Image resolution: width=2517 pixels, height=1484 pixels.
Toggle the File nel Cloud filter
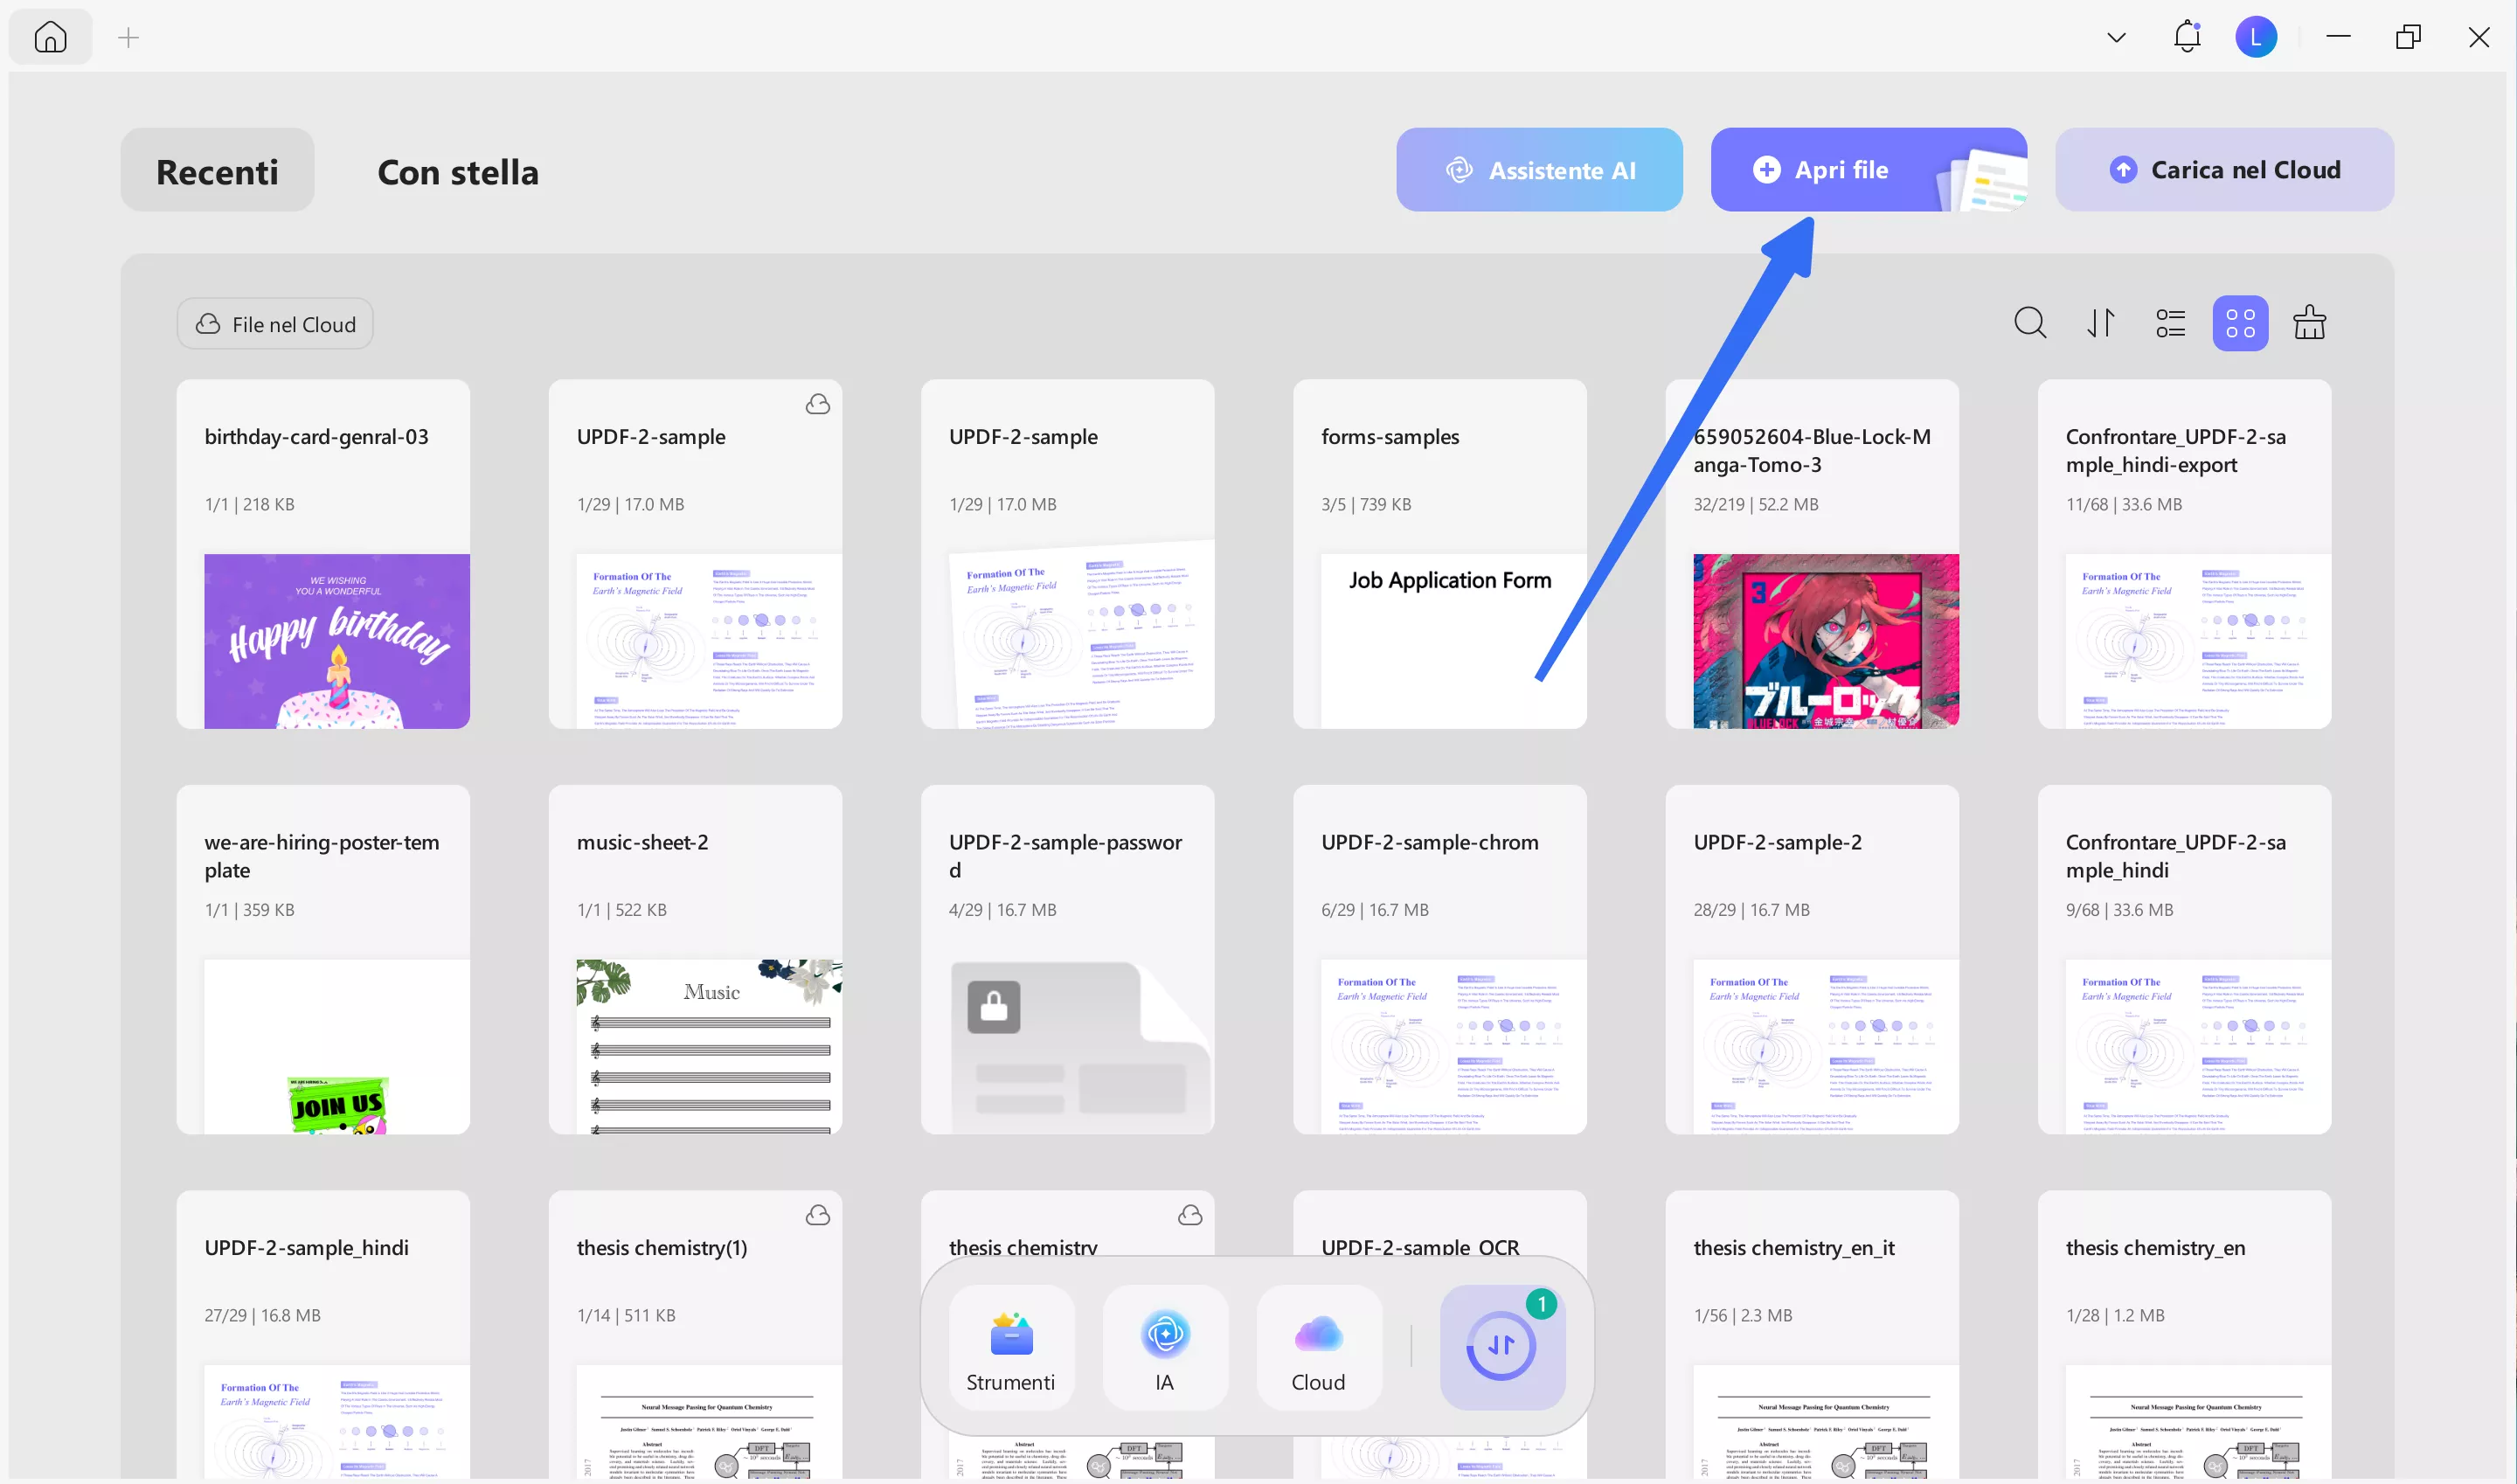point(275,324)
